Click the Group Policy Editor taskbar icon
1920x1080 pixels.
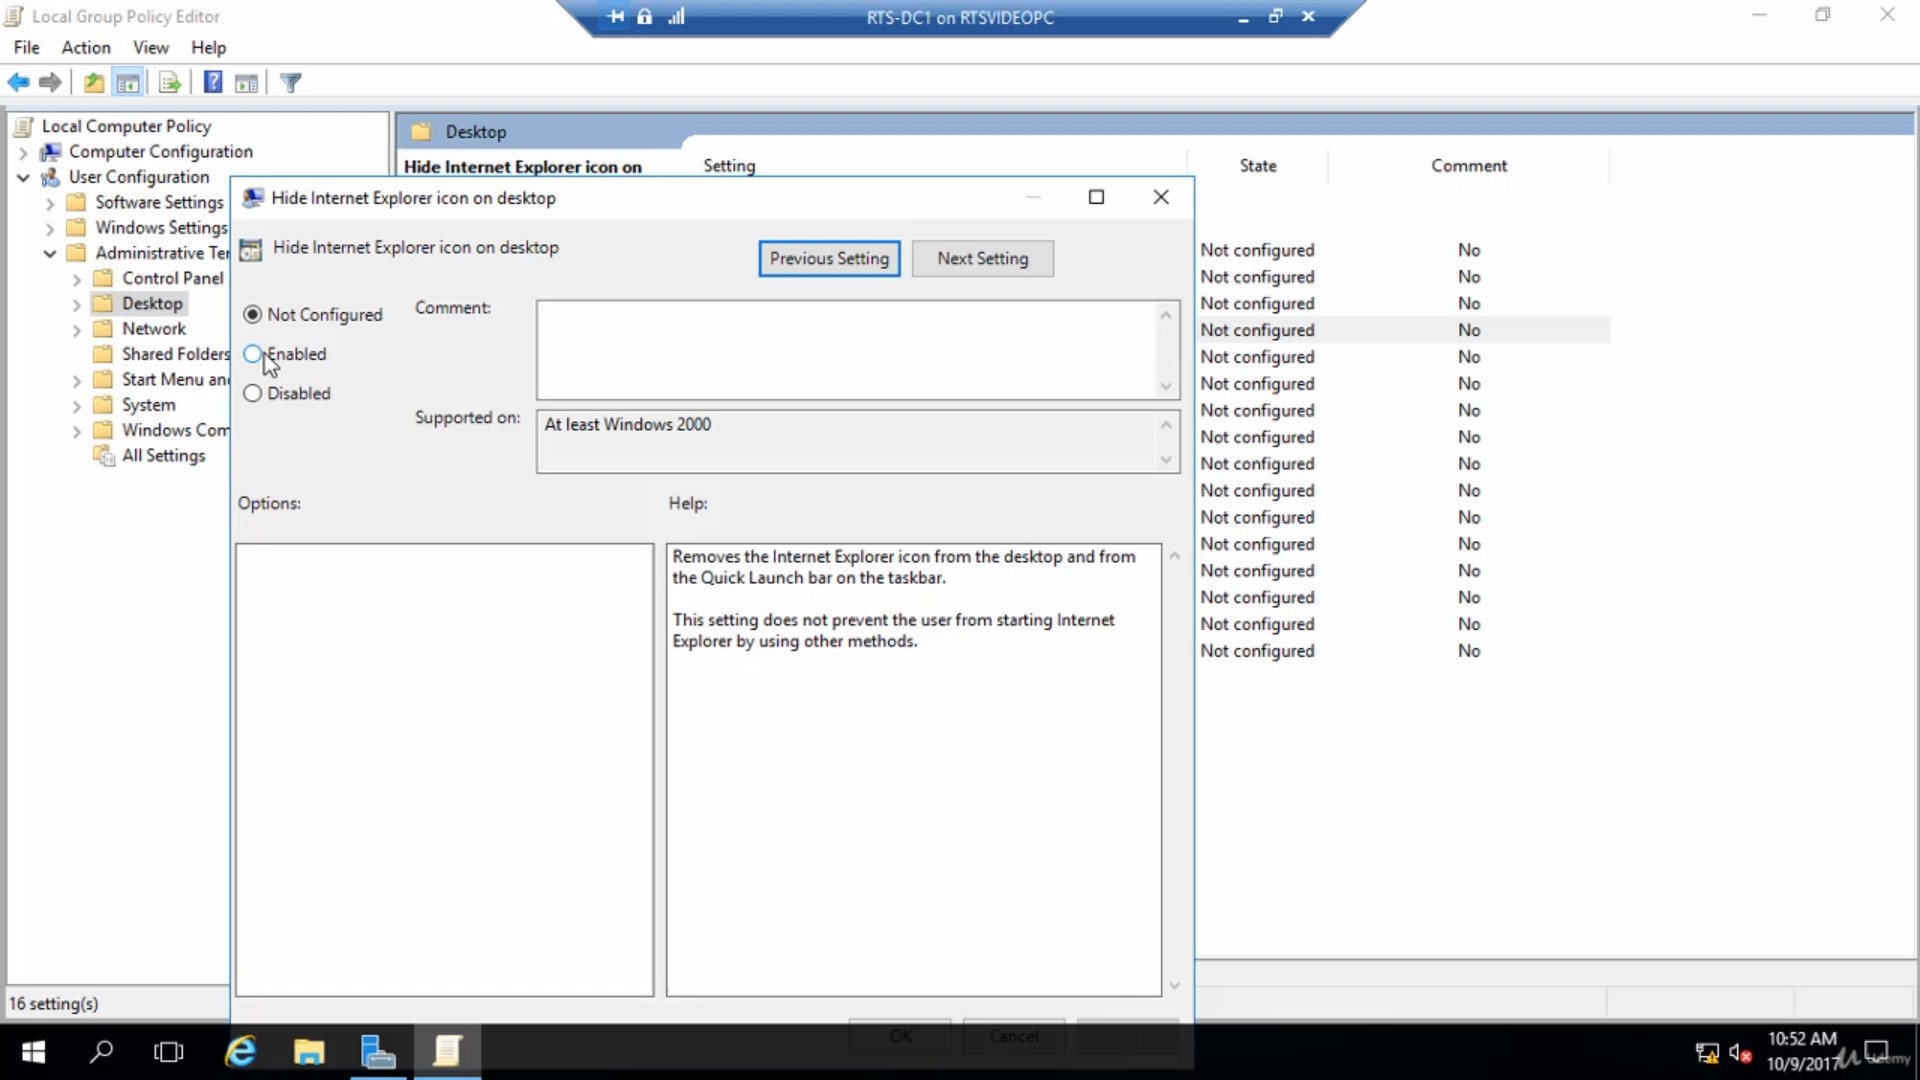pyautogui.click(x=447, y=1051)
